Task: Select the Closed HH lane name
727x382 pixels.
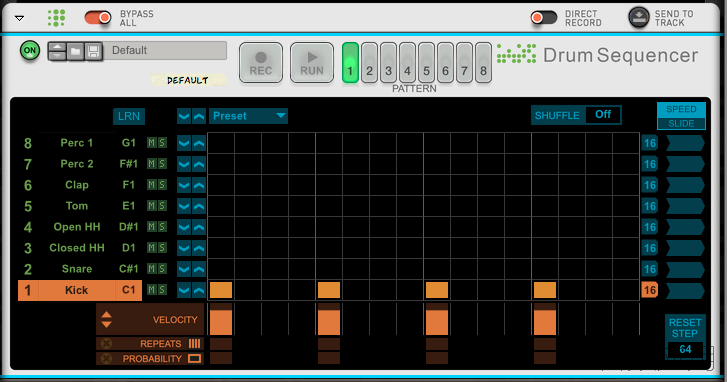Action: (x=77, y=248)
